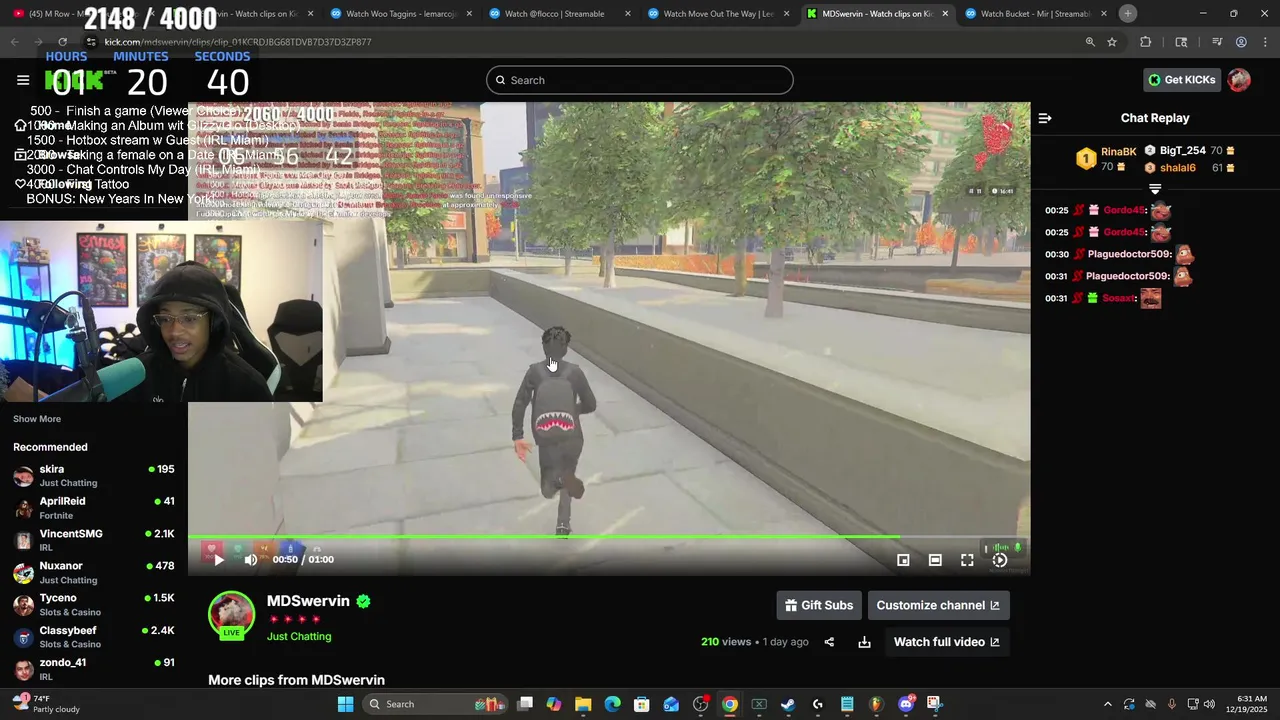Open Microsoft Store from the taskbar
1280x720 pixels.
click(642, 704)
